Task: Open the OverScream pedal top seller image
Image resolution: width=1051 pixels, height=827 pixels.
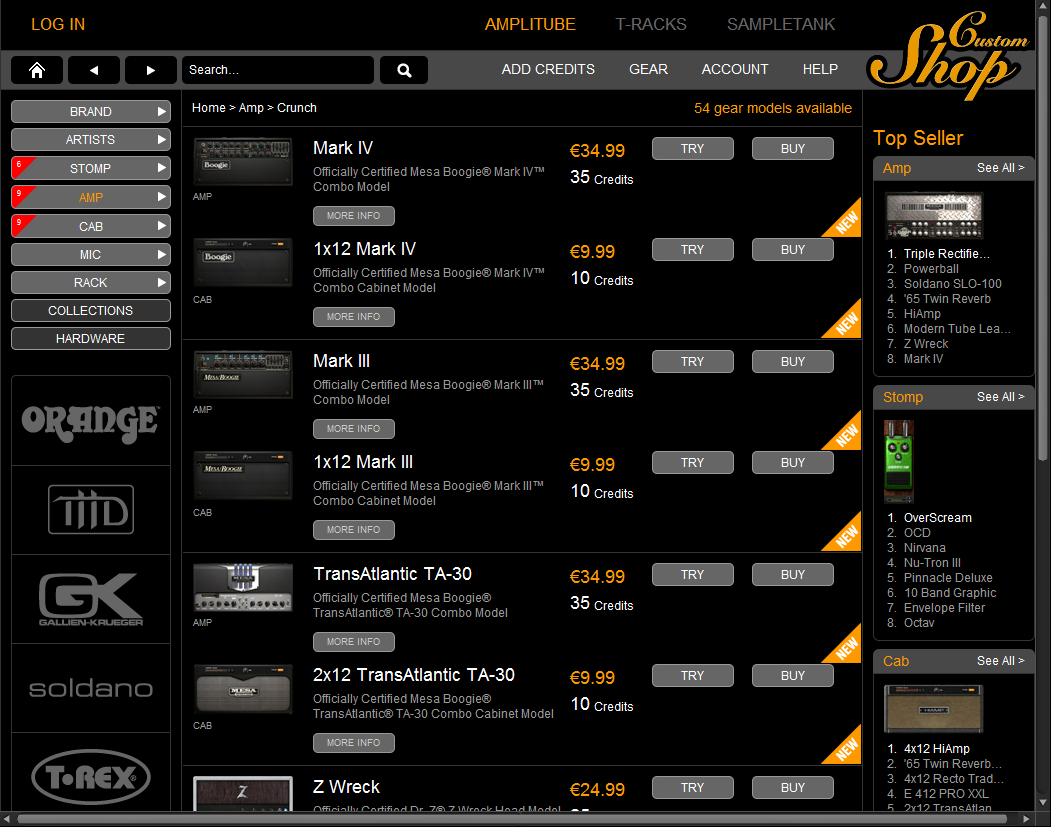Action: pyautogui.click(x=899, y=461)
